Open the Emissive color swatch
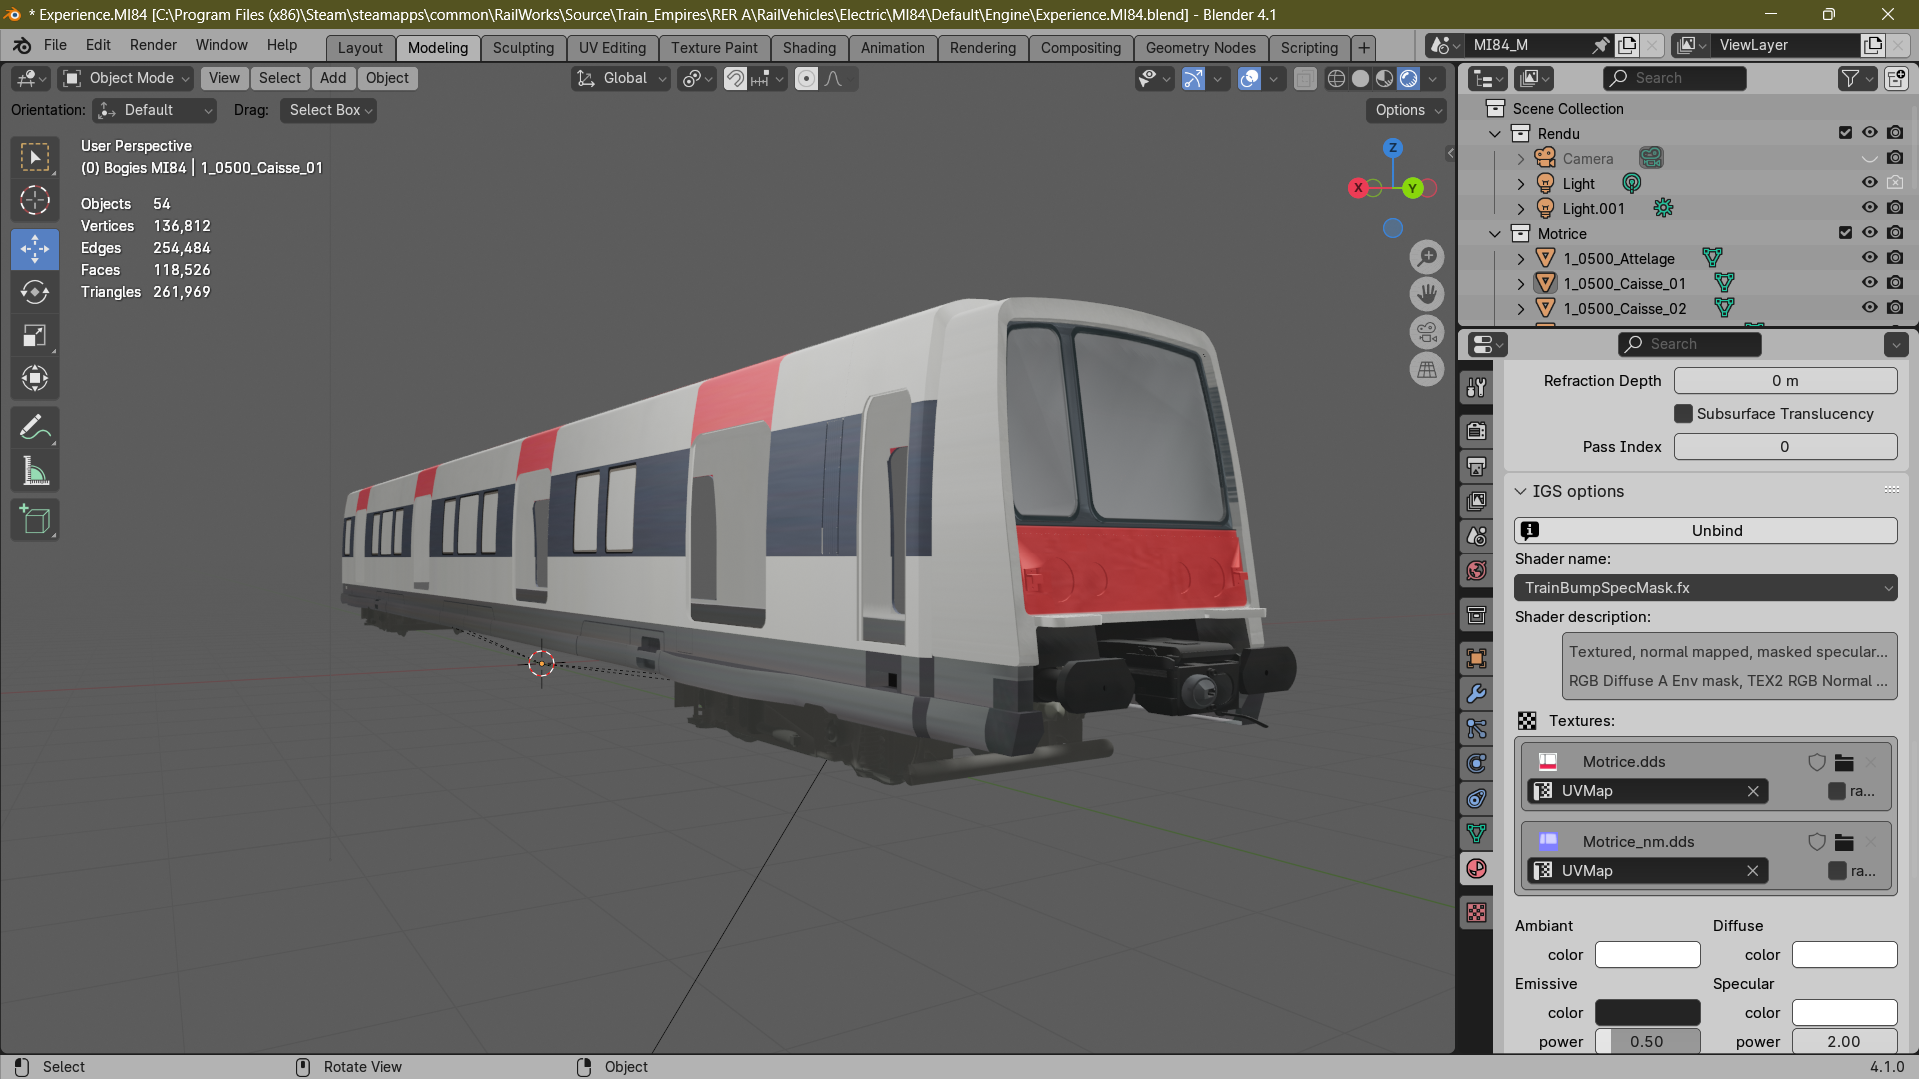1919x1079 pixels. tap(1647, 1013)
